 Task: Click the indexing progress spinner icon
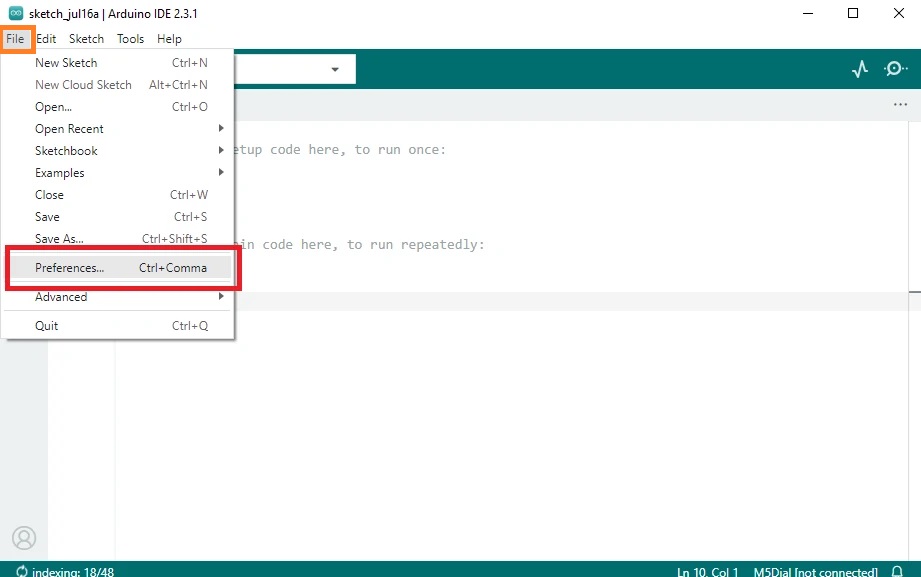click(21, 572)
